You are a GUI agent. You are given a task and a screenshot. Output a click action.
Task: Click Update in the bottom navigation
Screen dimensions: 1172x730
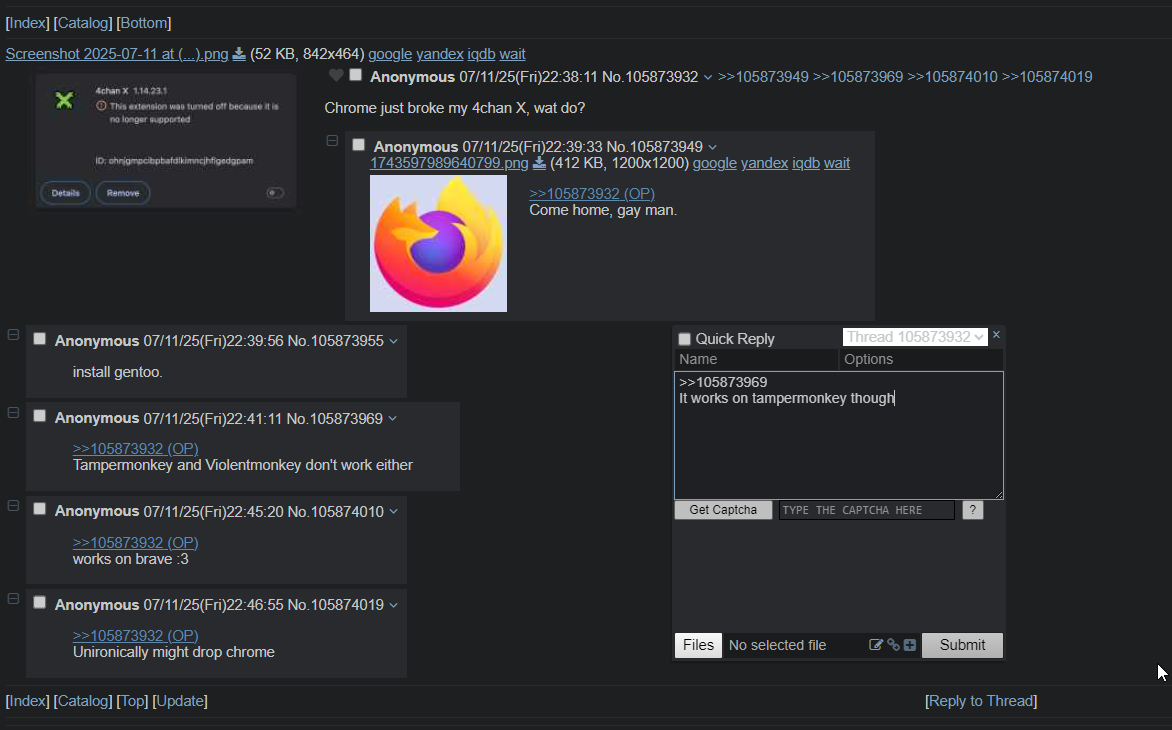[180, 701]
